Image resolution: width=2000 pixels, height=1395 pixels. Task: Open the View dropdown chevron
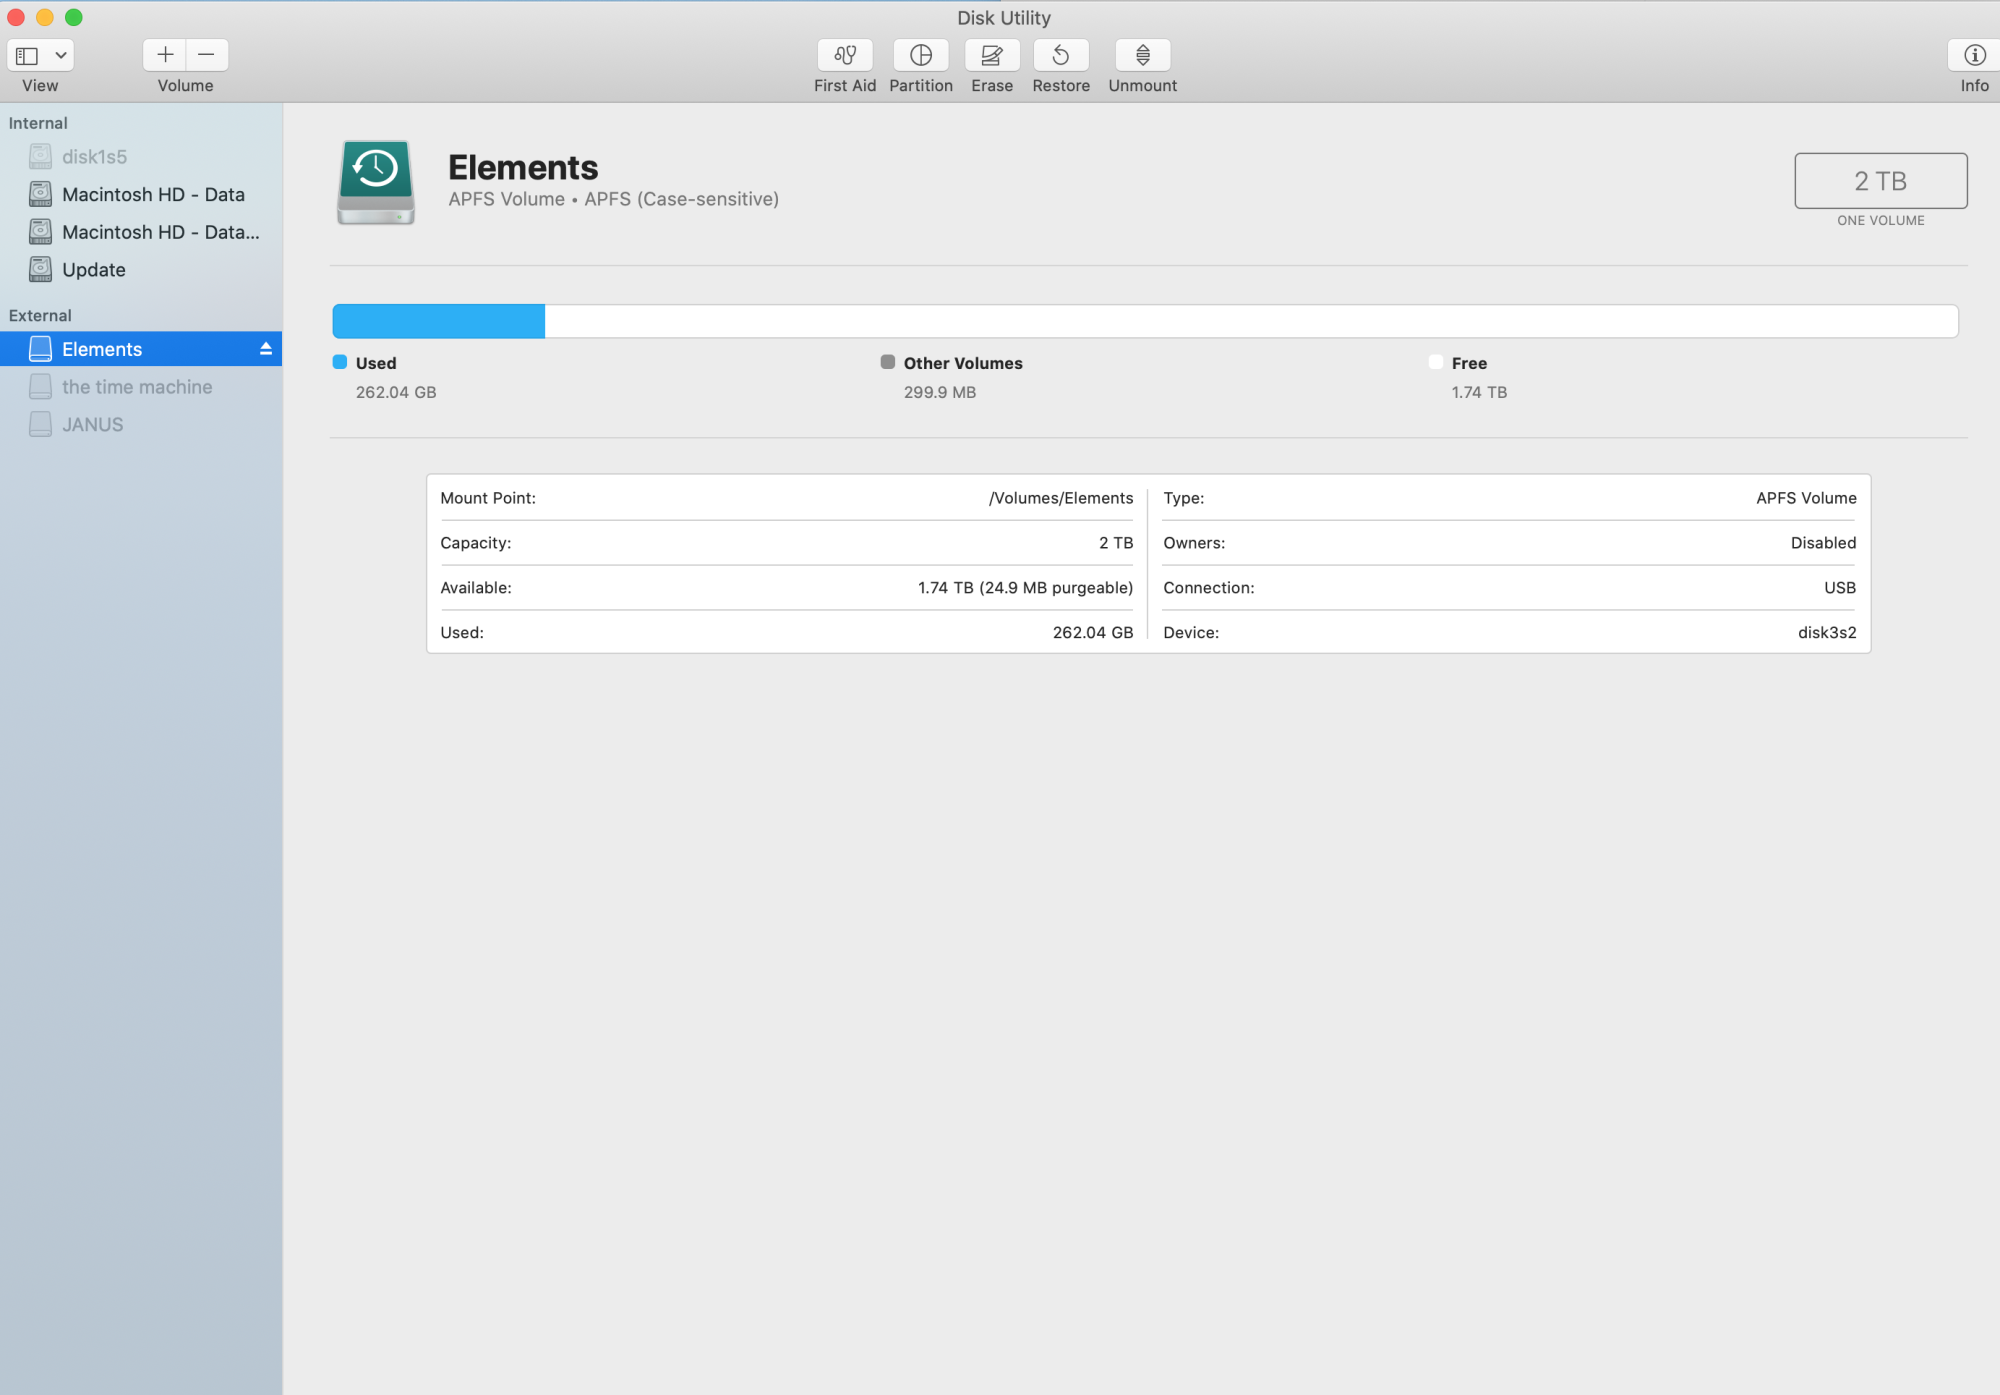[61, 55]
